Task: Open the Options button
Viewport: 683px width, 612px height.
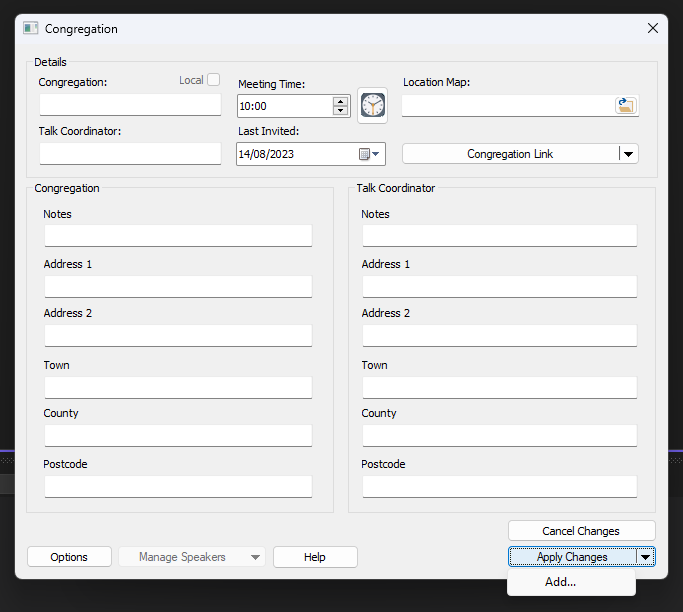Action: pyautogui.click(x=69, y=557)
